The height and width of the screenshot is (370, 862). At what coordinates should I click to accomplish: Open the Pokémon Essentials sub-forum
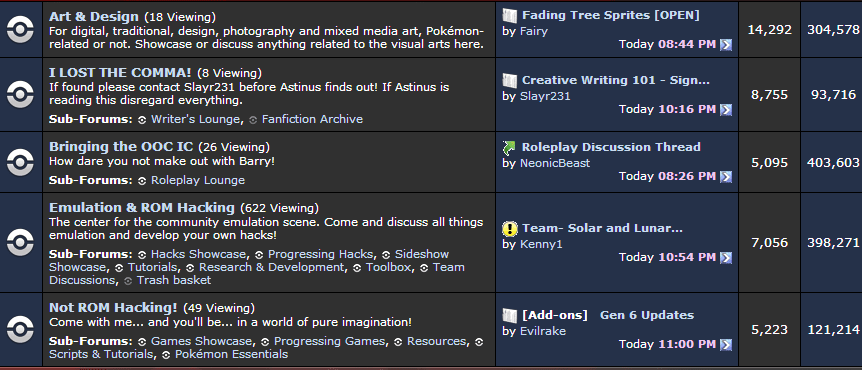click(x=231, y=354)
